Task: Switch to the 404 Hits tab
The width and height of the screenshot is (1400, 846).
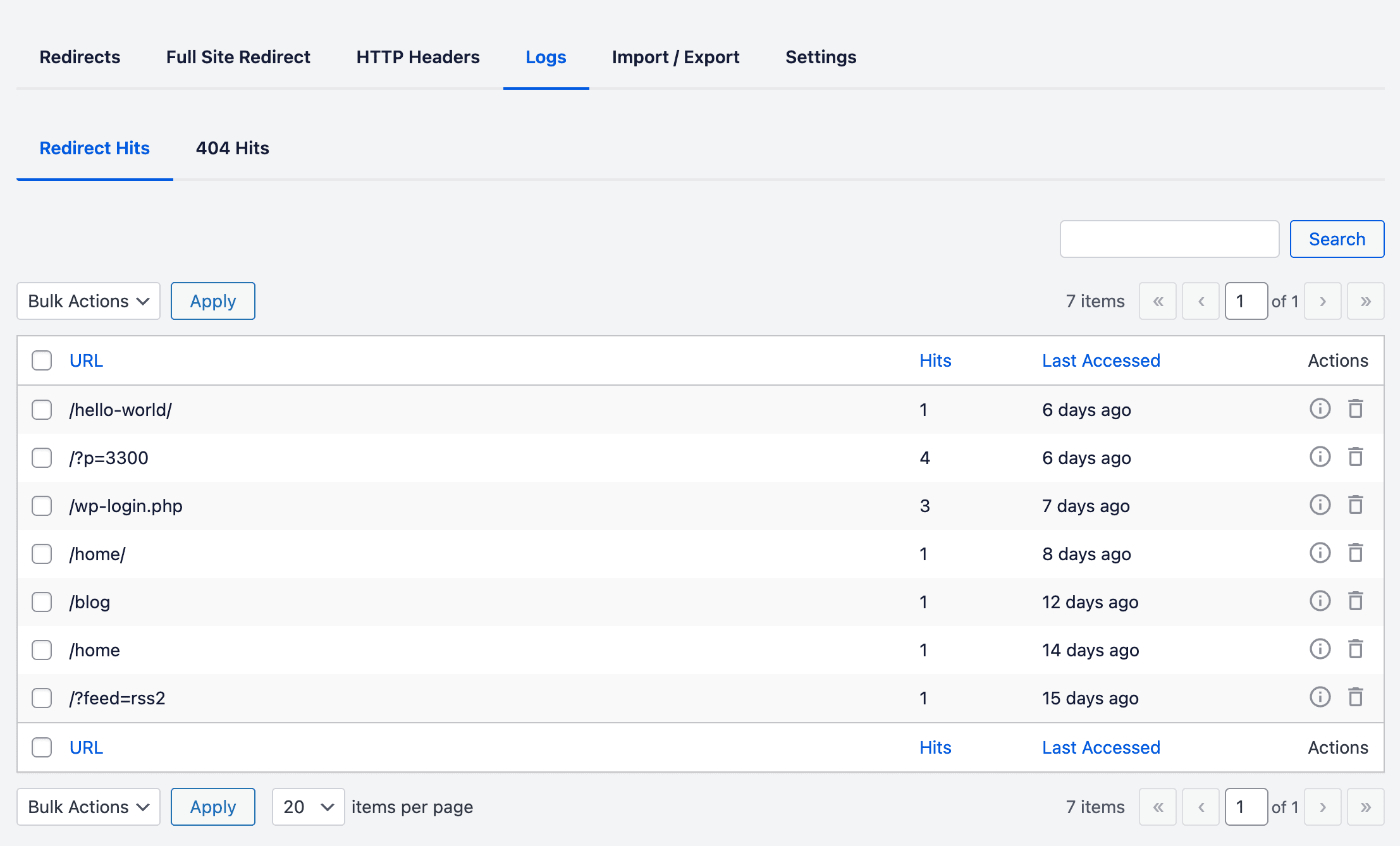Action: click(x=232, y=148)
